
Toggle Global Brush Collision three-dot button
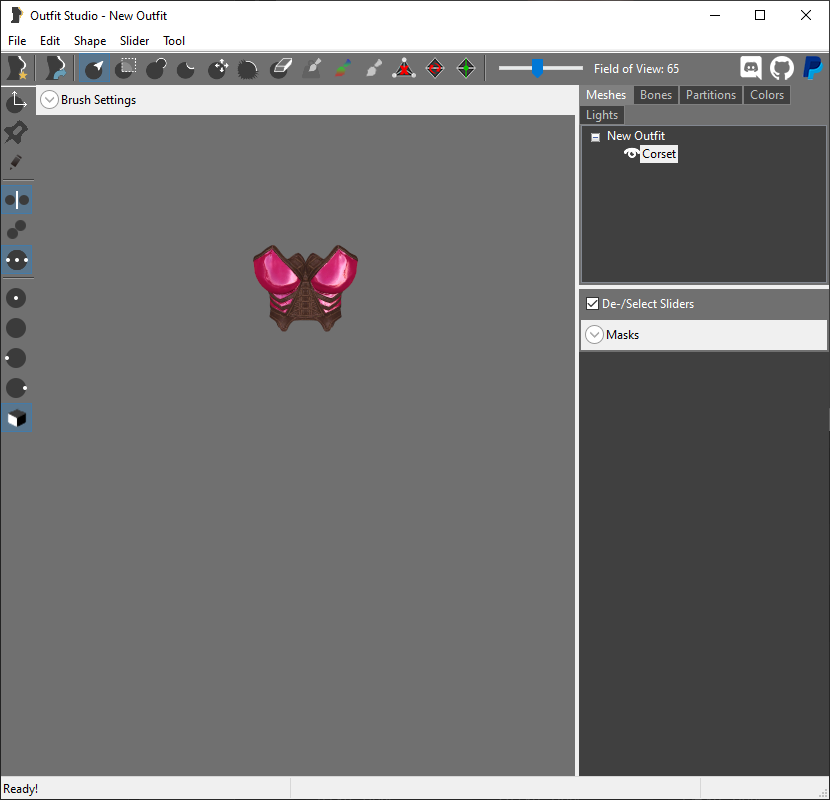[17, 260]
